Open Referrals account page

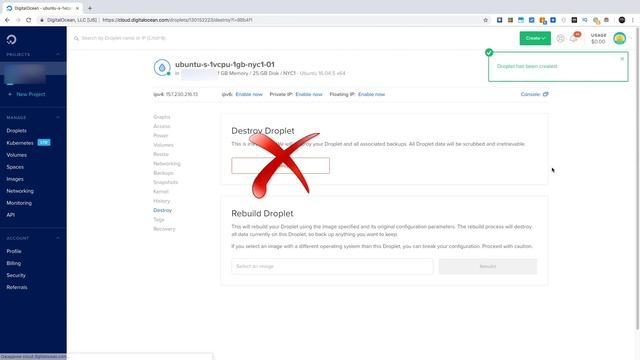pyautogui.click(x=17, y=287)
